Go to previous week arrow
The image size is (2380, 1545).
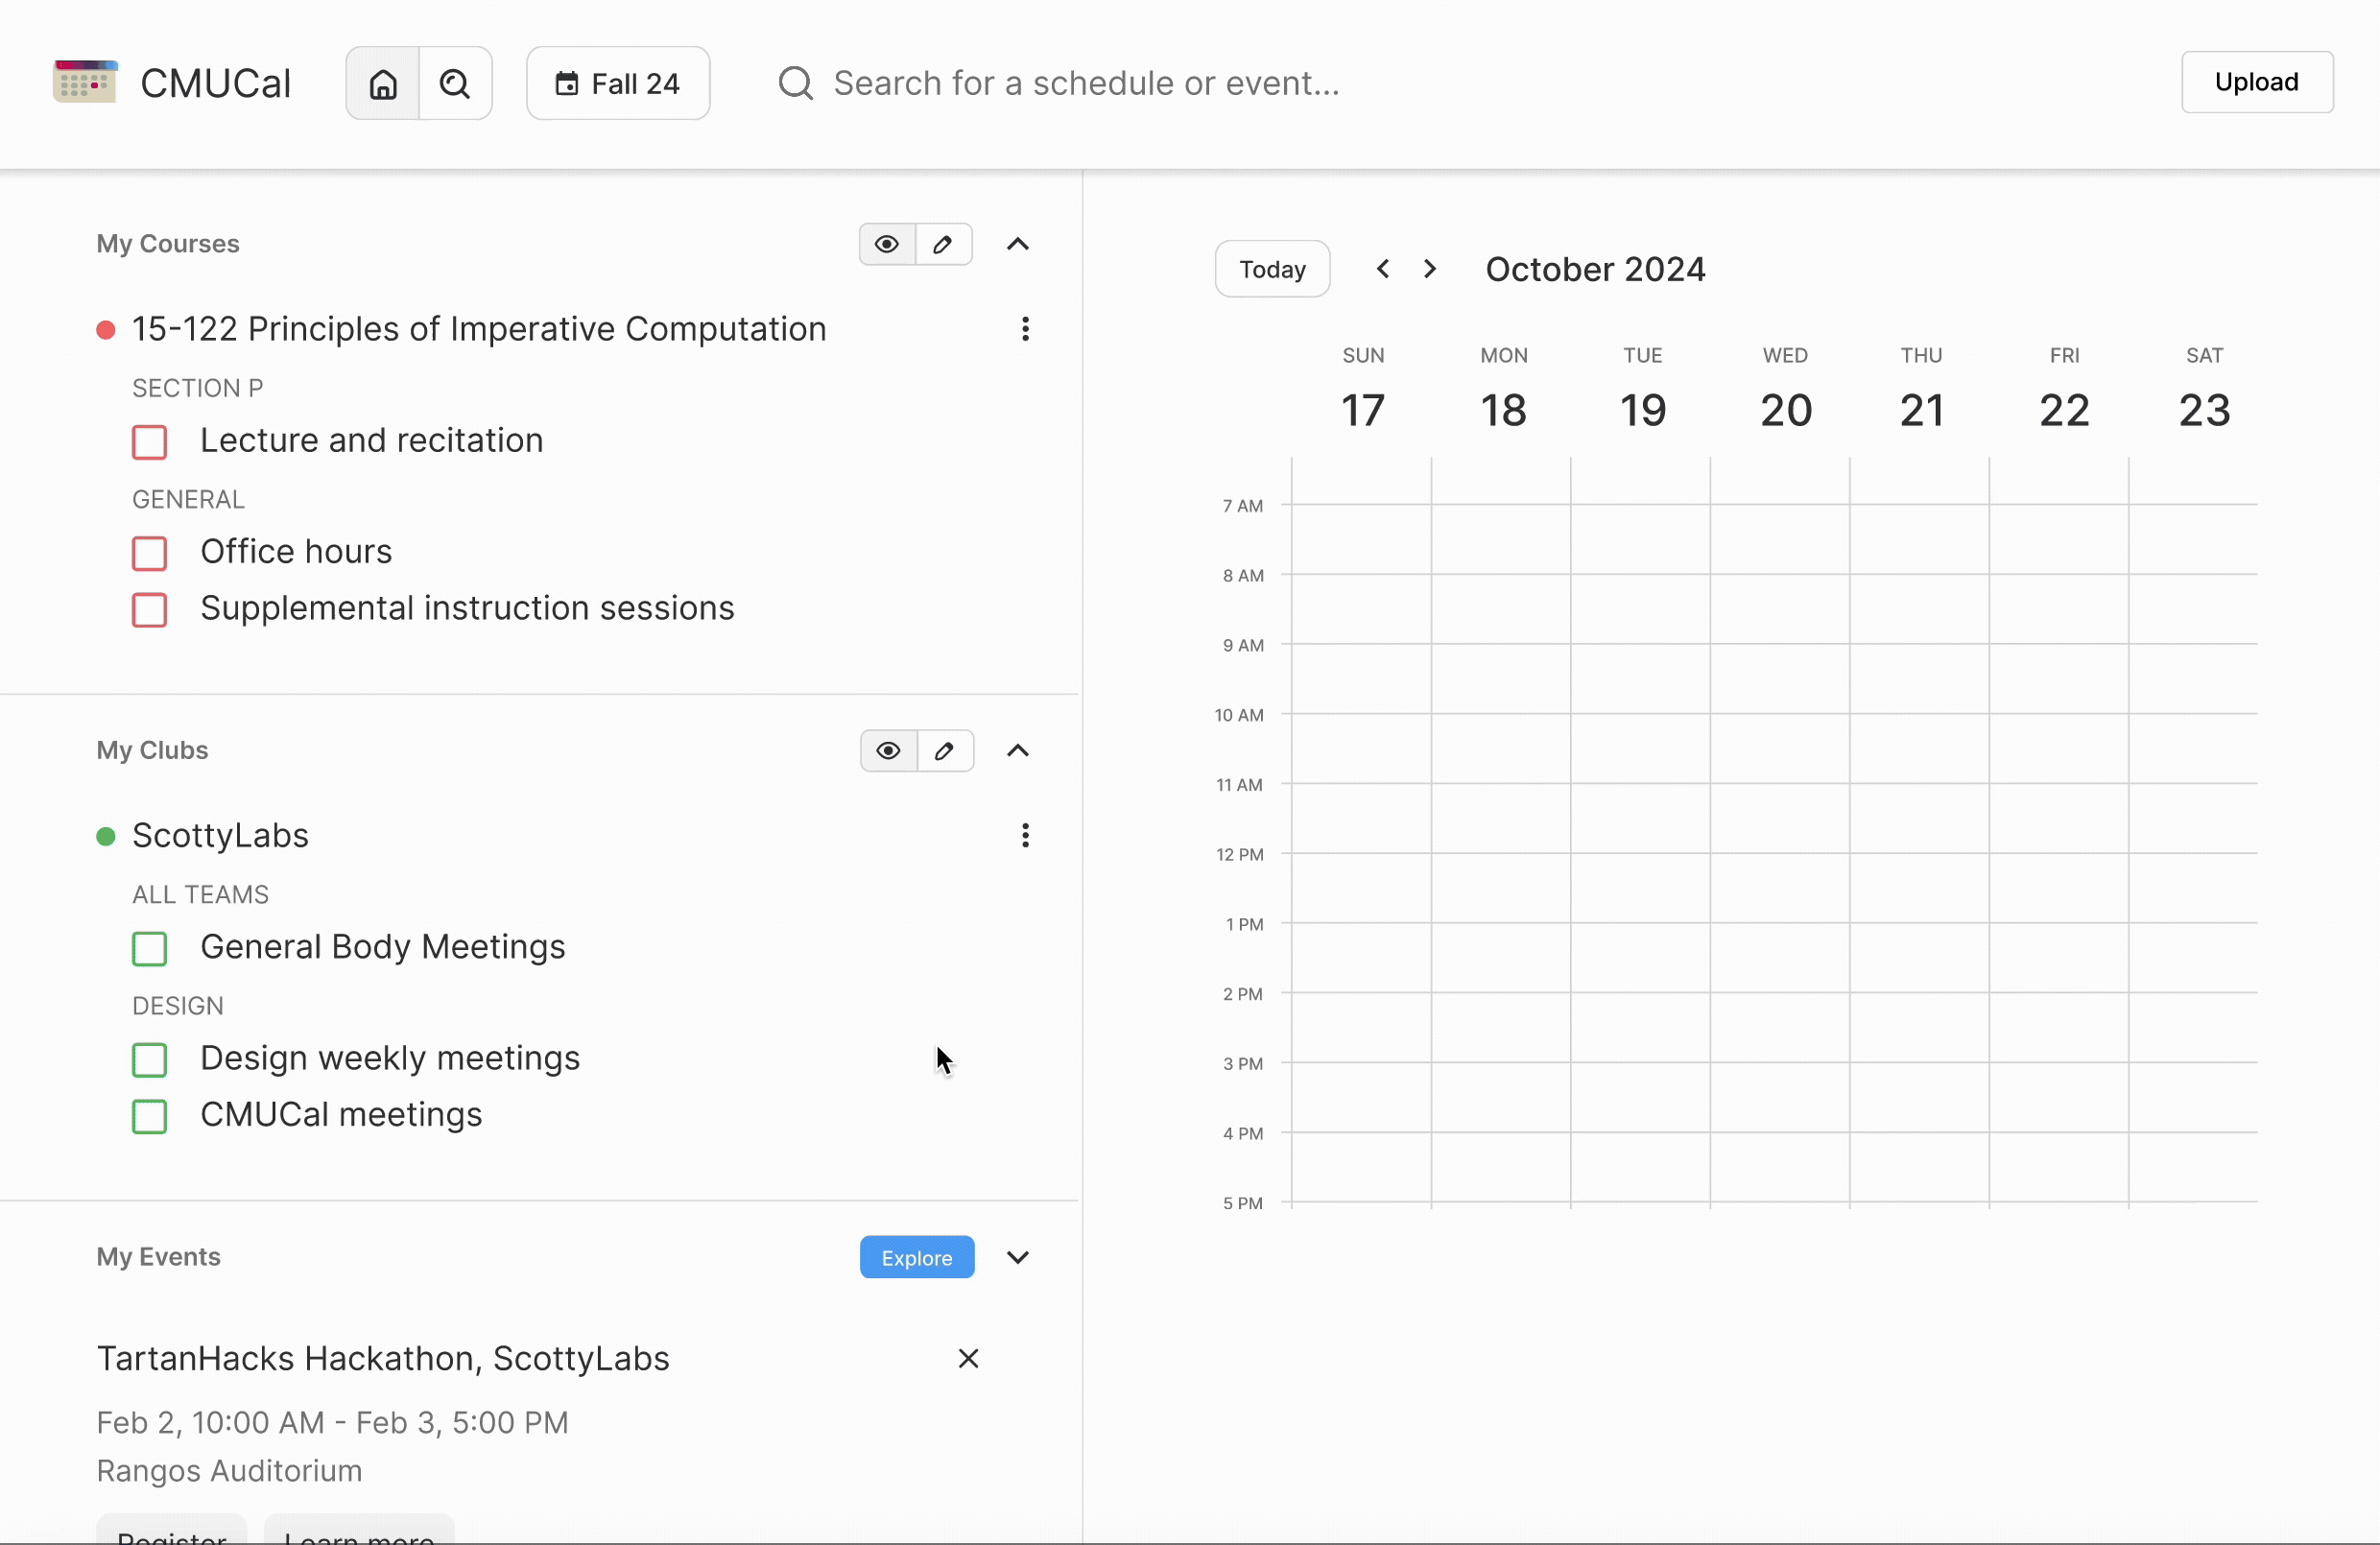1383,269
